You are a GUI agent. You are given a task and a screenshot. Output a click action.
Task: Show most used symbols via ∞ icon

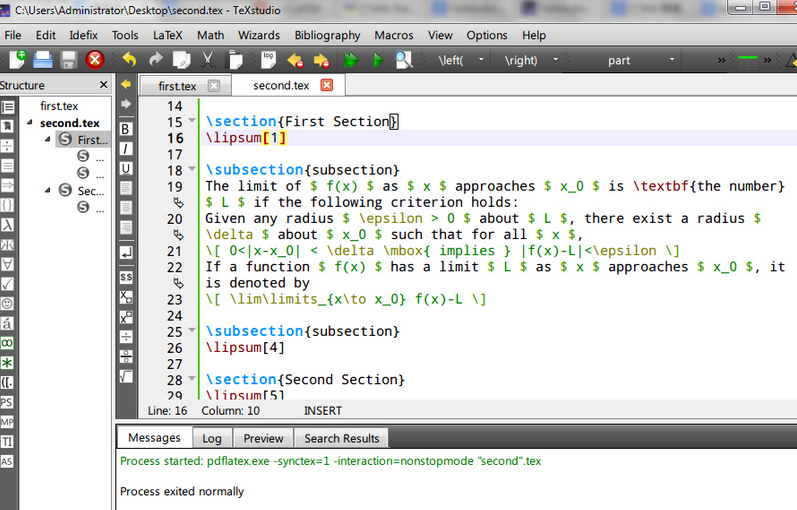click(x=7, y=343)
